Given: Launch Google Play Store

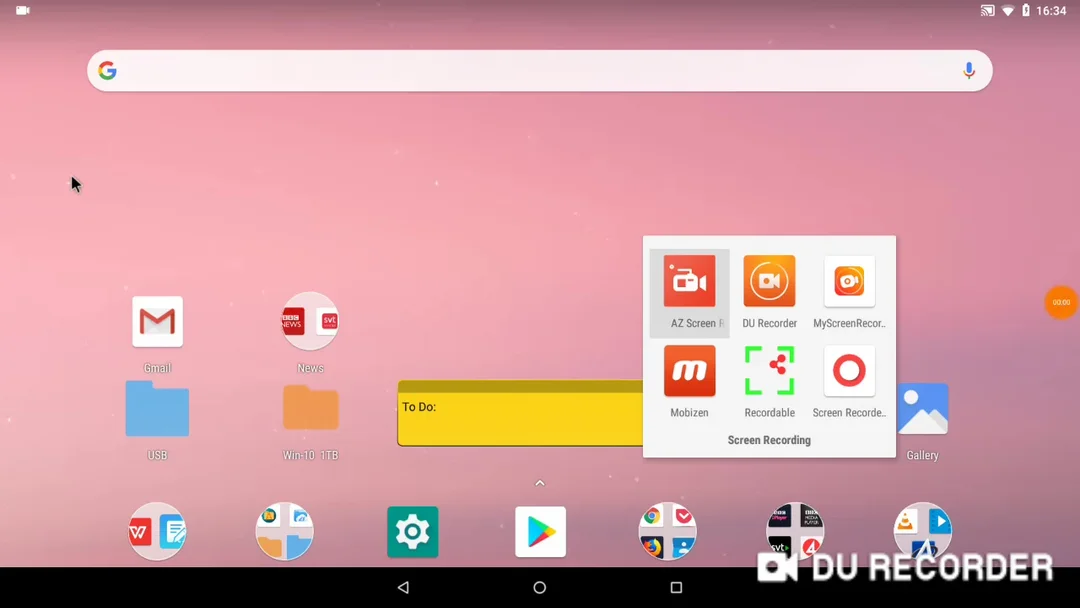Looking at the screenshot, I should (x=541, y=532).
